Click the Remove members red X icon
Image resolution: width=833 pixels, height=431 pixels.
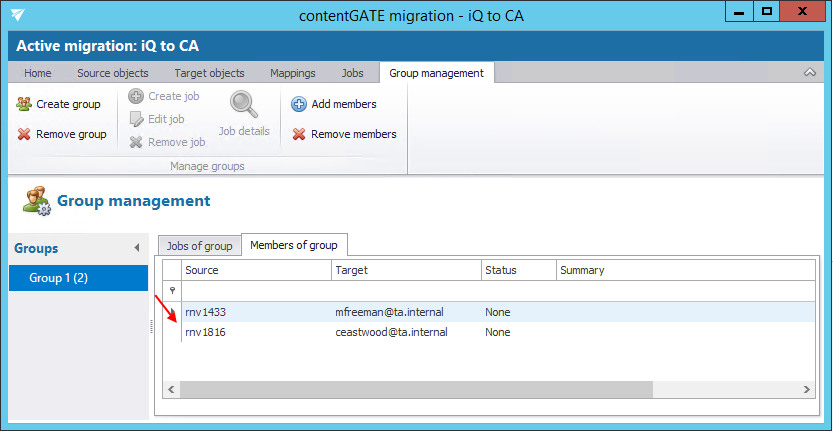299,134
